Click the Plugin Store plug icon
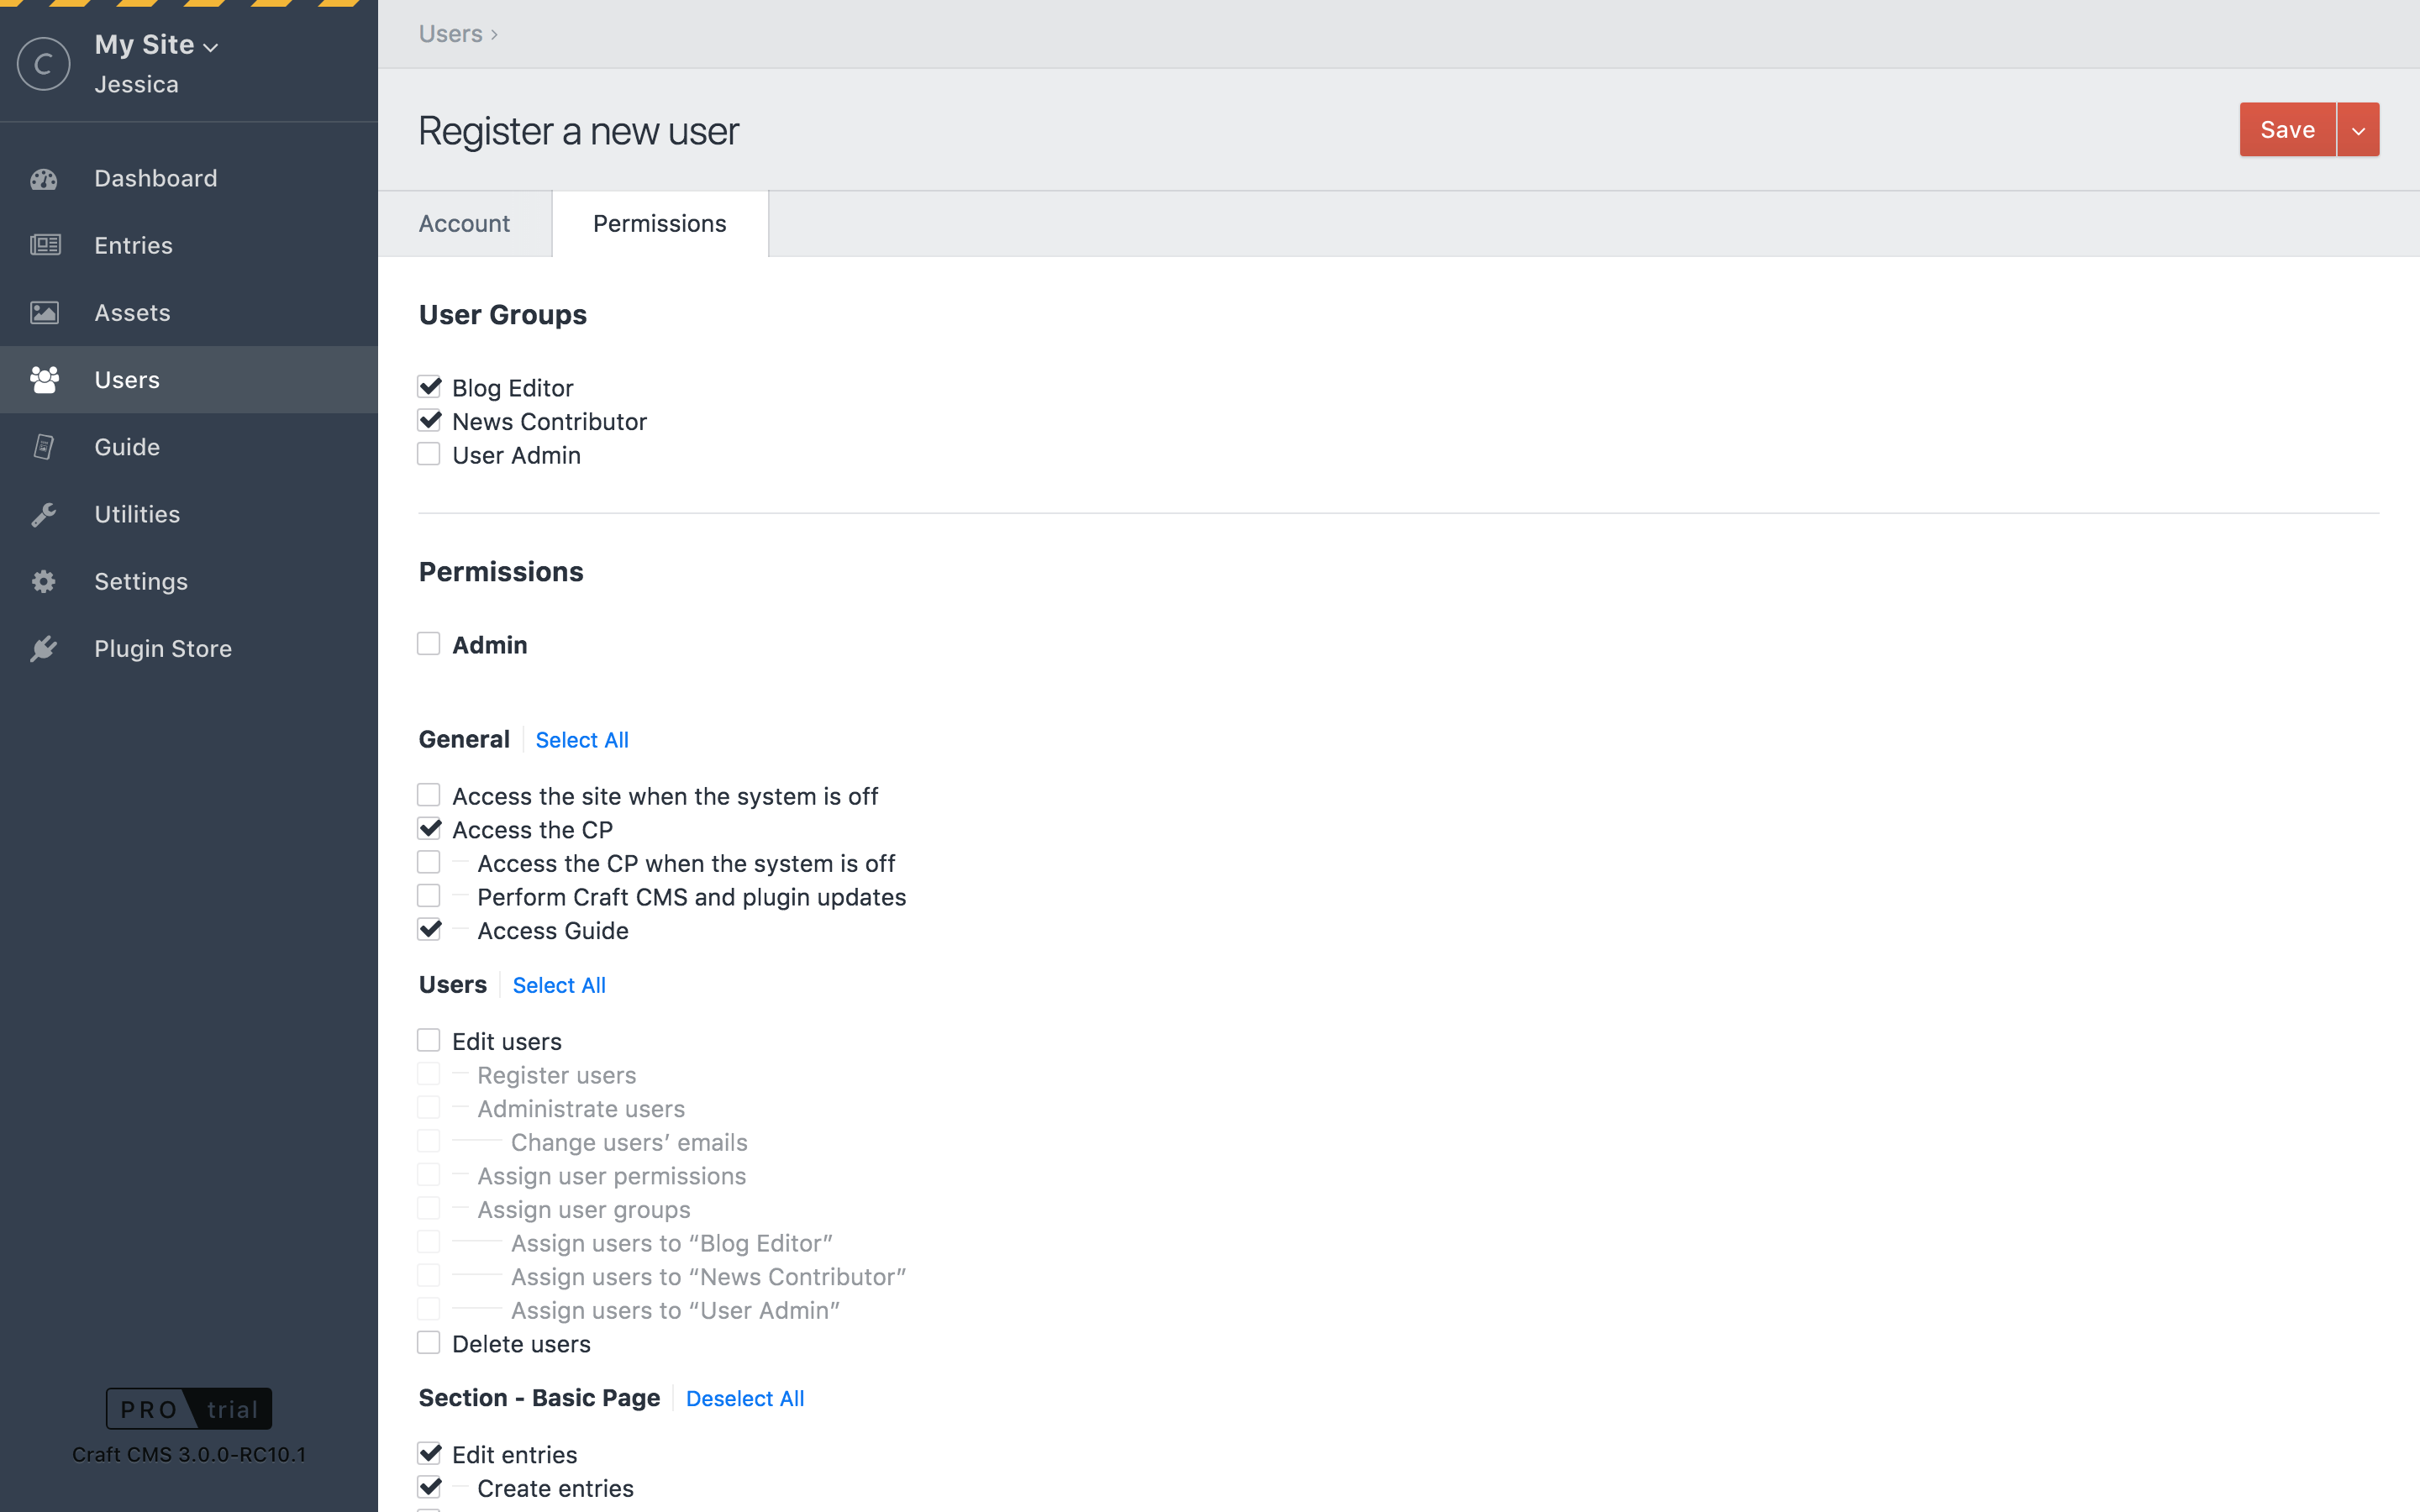The width and height of the screenshot is (2420, 1512). [x=44, y=649]
